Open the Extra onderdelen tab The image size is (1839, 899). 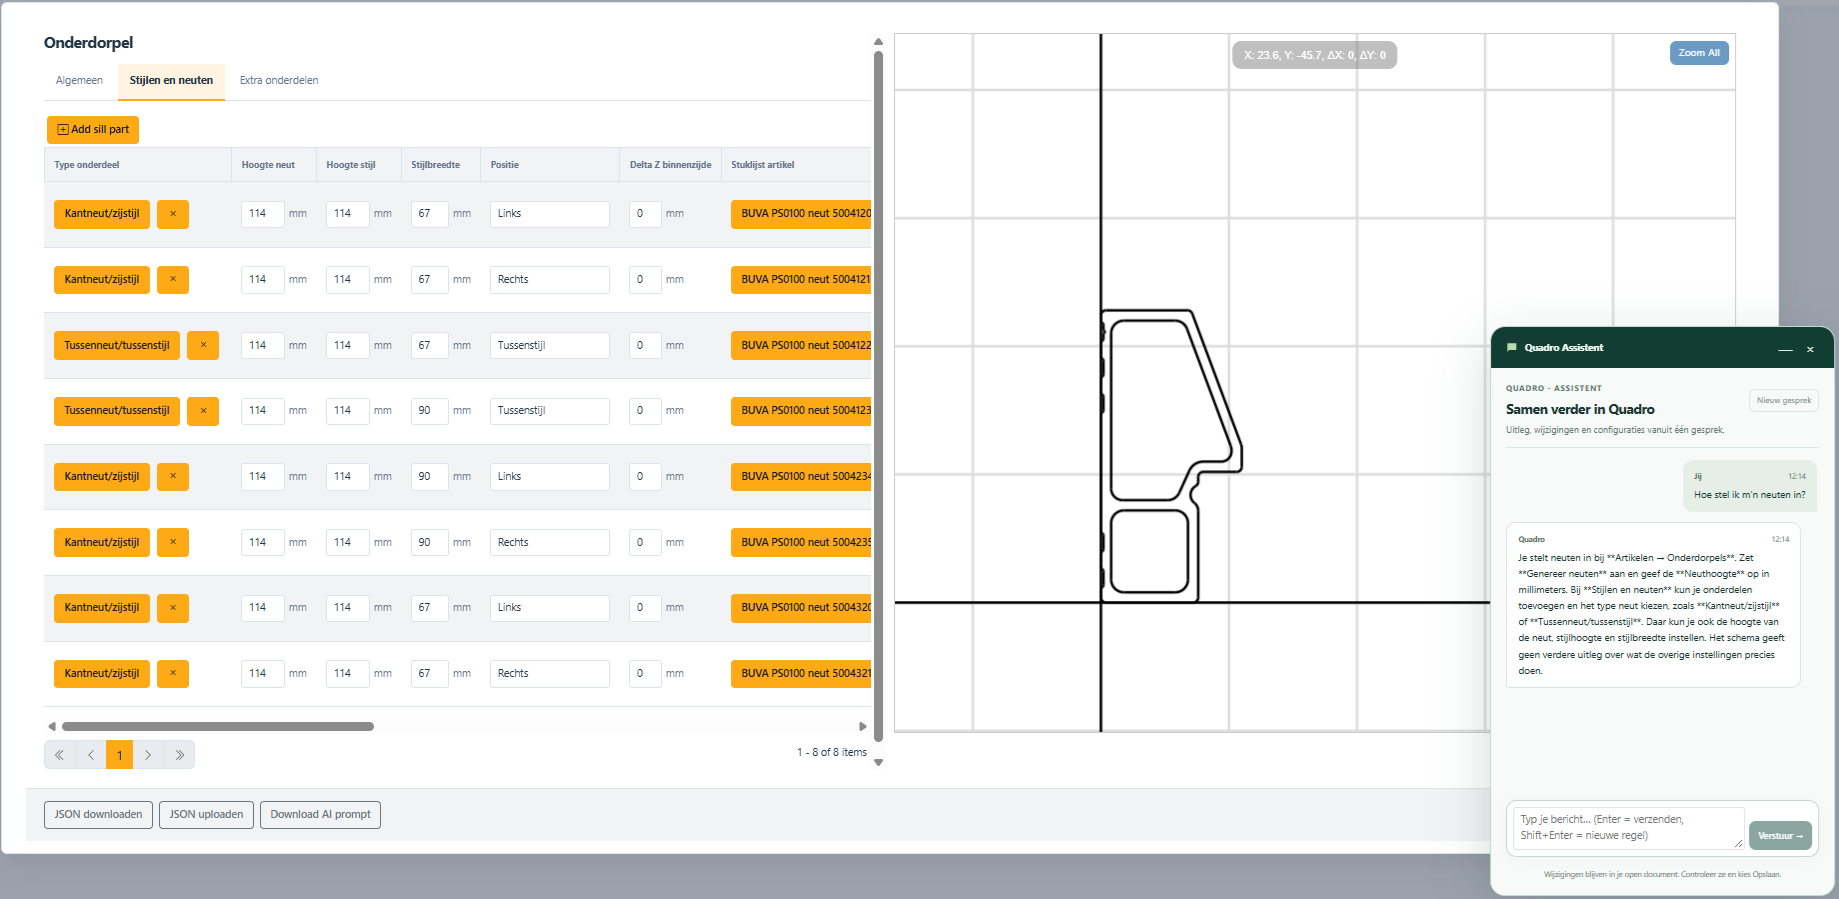279,81
